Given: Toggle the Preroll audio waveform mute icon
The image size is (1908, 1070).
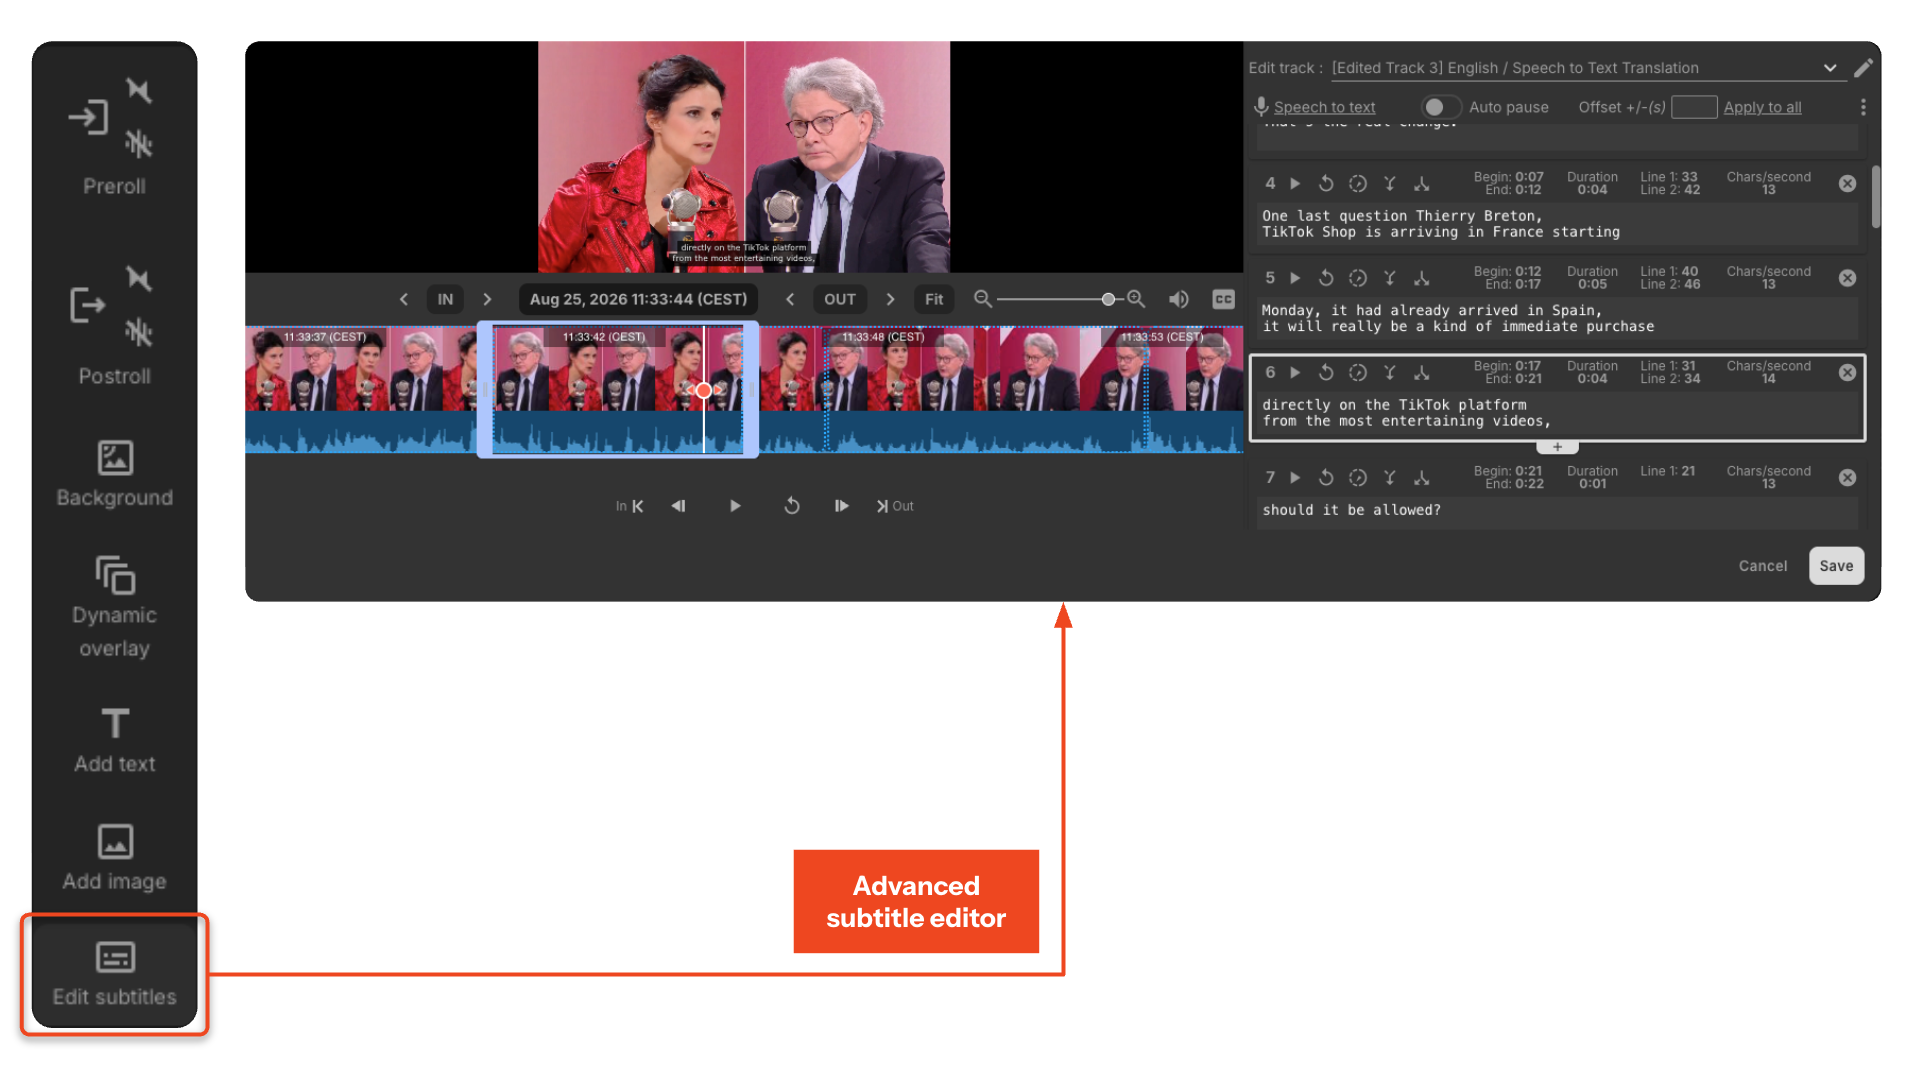Looking at the screenshot, I should (x=139, y=144).
